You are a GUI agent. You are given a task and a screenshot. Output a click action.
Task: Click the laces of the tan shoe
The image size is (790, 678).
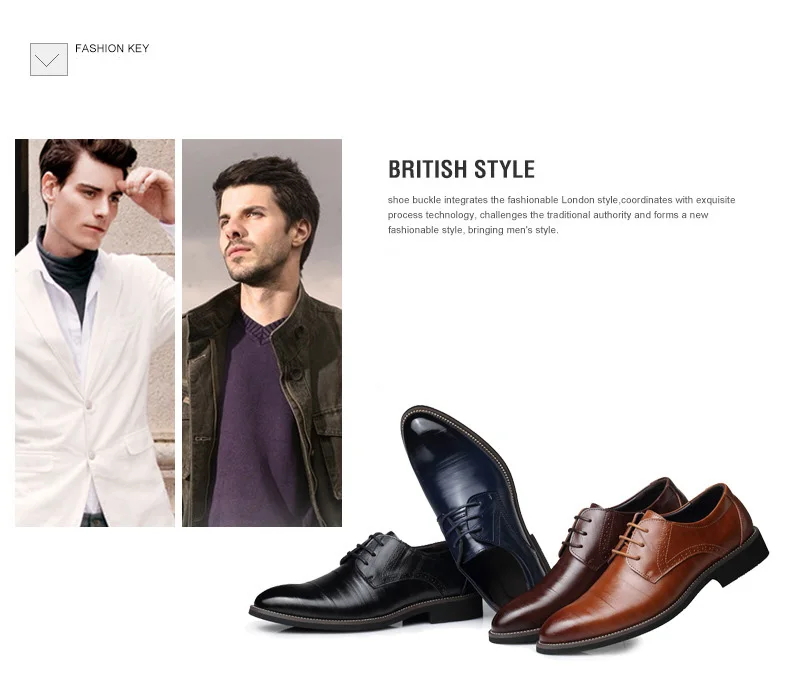pos(629,537)
